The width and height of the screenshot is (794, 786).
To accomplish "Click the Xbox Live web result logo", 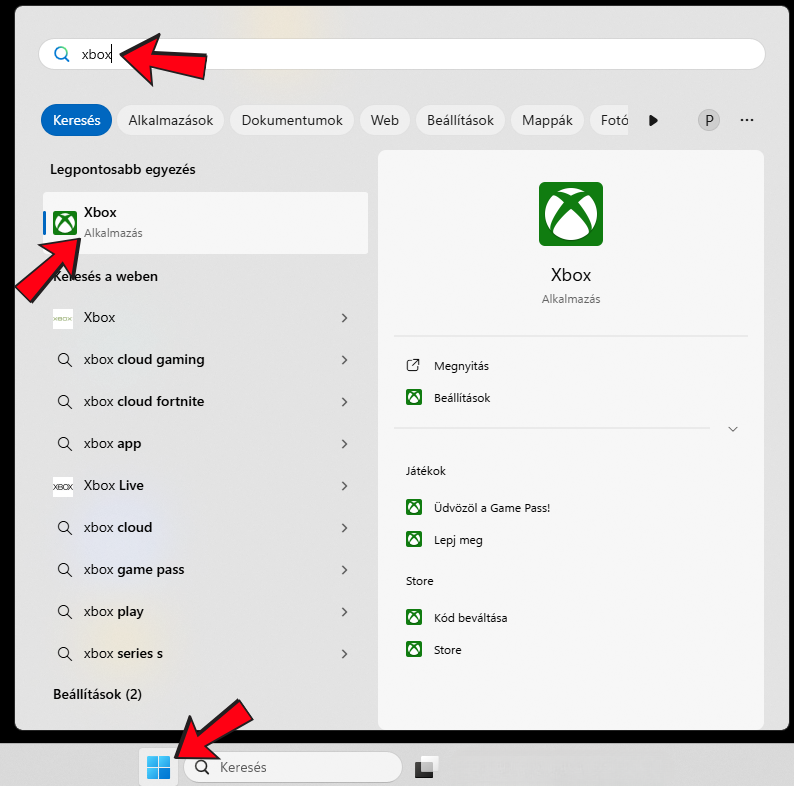I will (63, 486).
